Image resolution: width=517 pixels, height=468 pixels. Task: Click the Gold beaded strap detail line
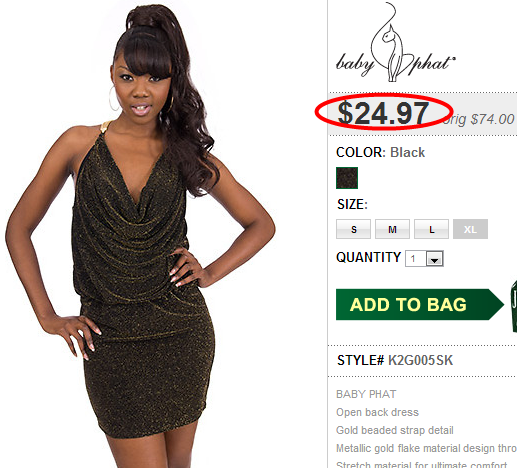pos(395,430)
